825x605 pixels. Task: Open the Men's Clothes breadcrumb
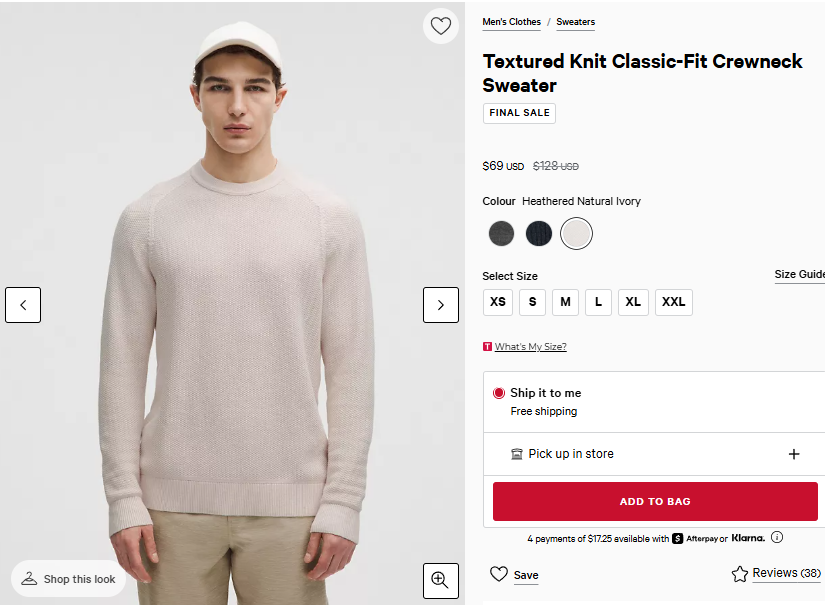click(511, 22)
